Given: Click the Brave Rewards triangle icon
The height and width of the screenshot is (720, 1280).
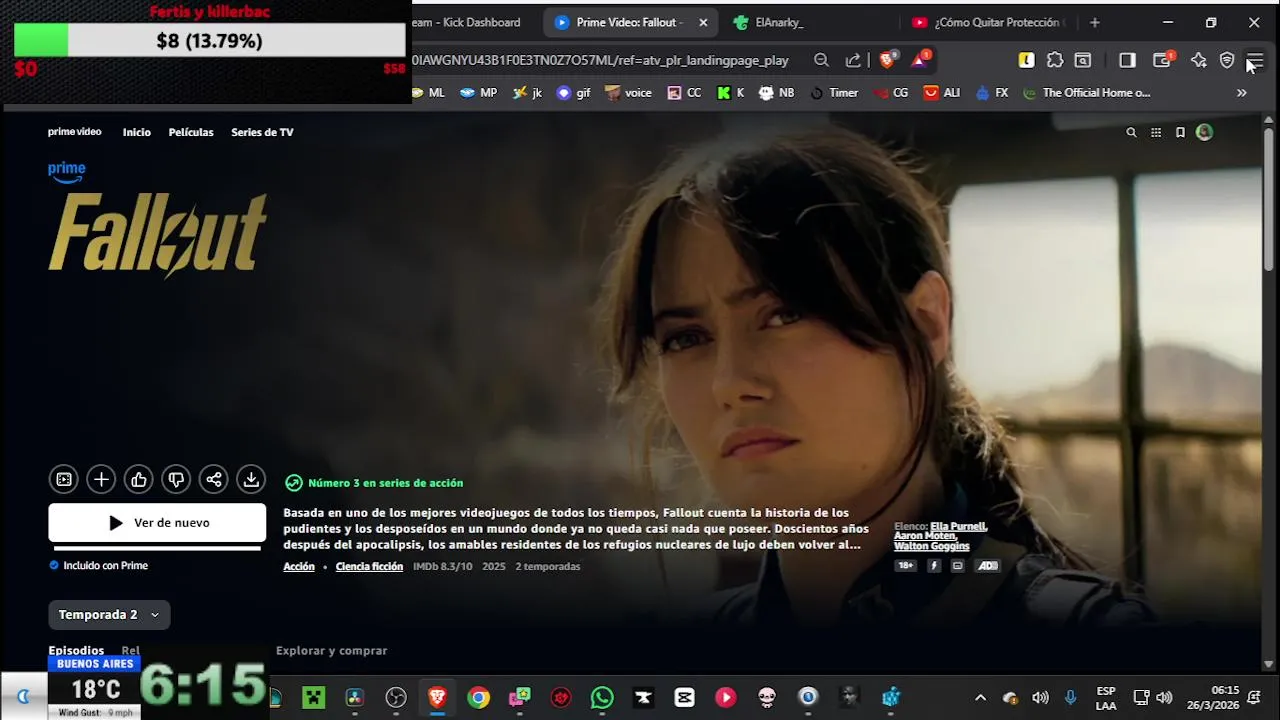Looking at the screenshot, I should pyautogui.click(x=919, y=60).
